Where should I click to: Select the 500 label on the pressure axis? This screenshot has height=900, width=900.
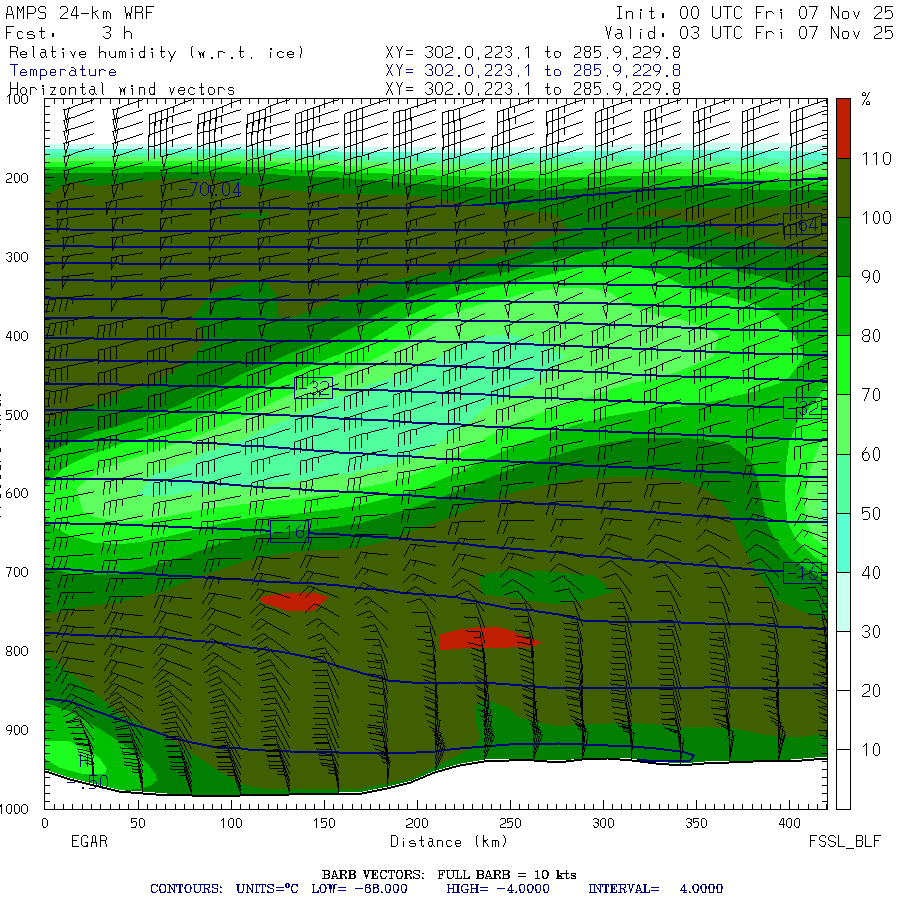click(x=17, y=415)
